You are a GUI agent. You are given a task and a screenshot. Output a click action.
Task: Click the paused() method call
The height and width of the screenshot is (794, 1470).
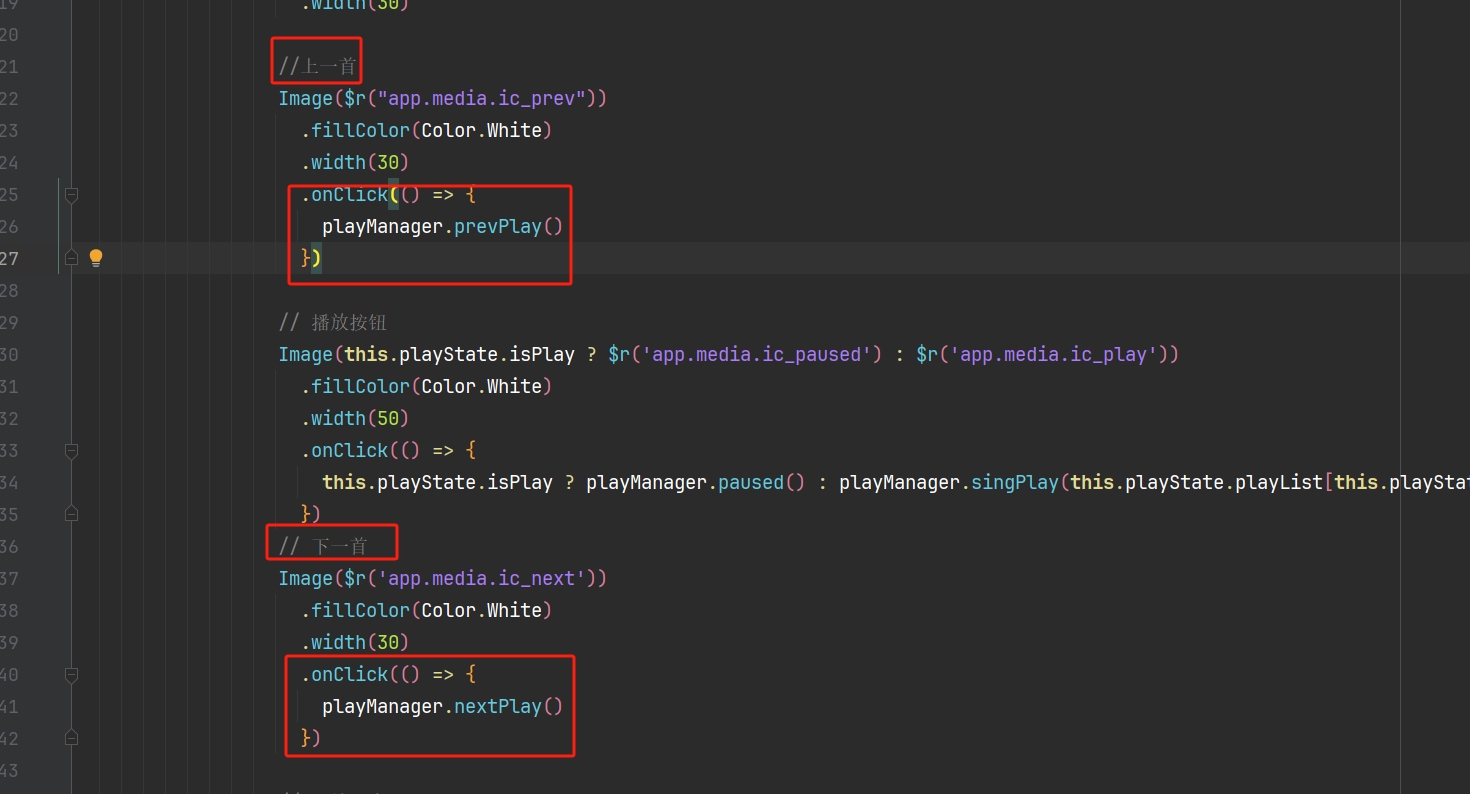(x=750, y=483)
